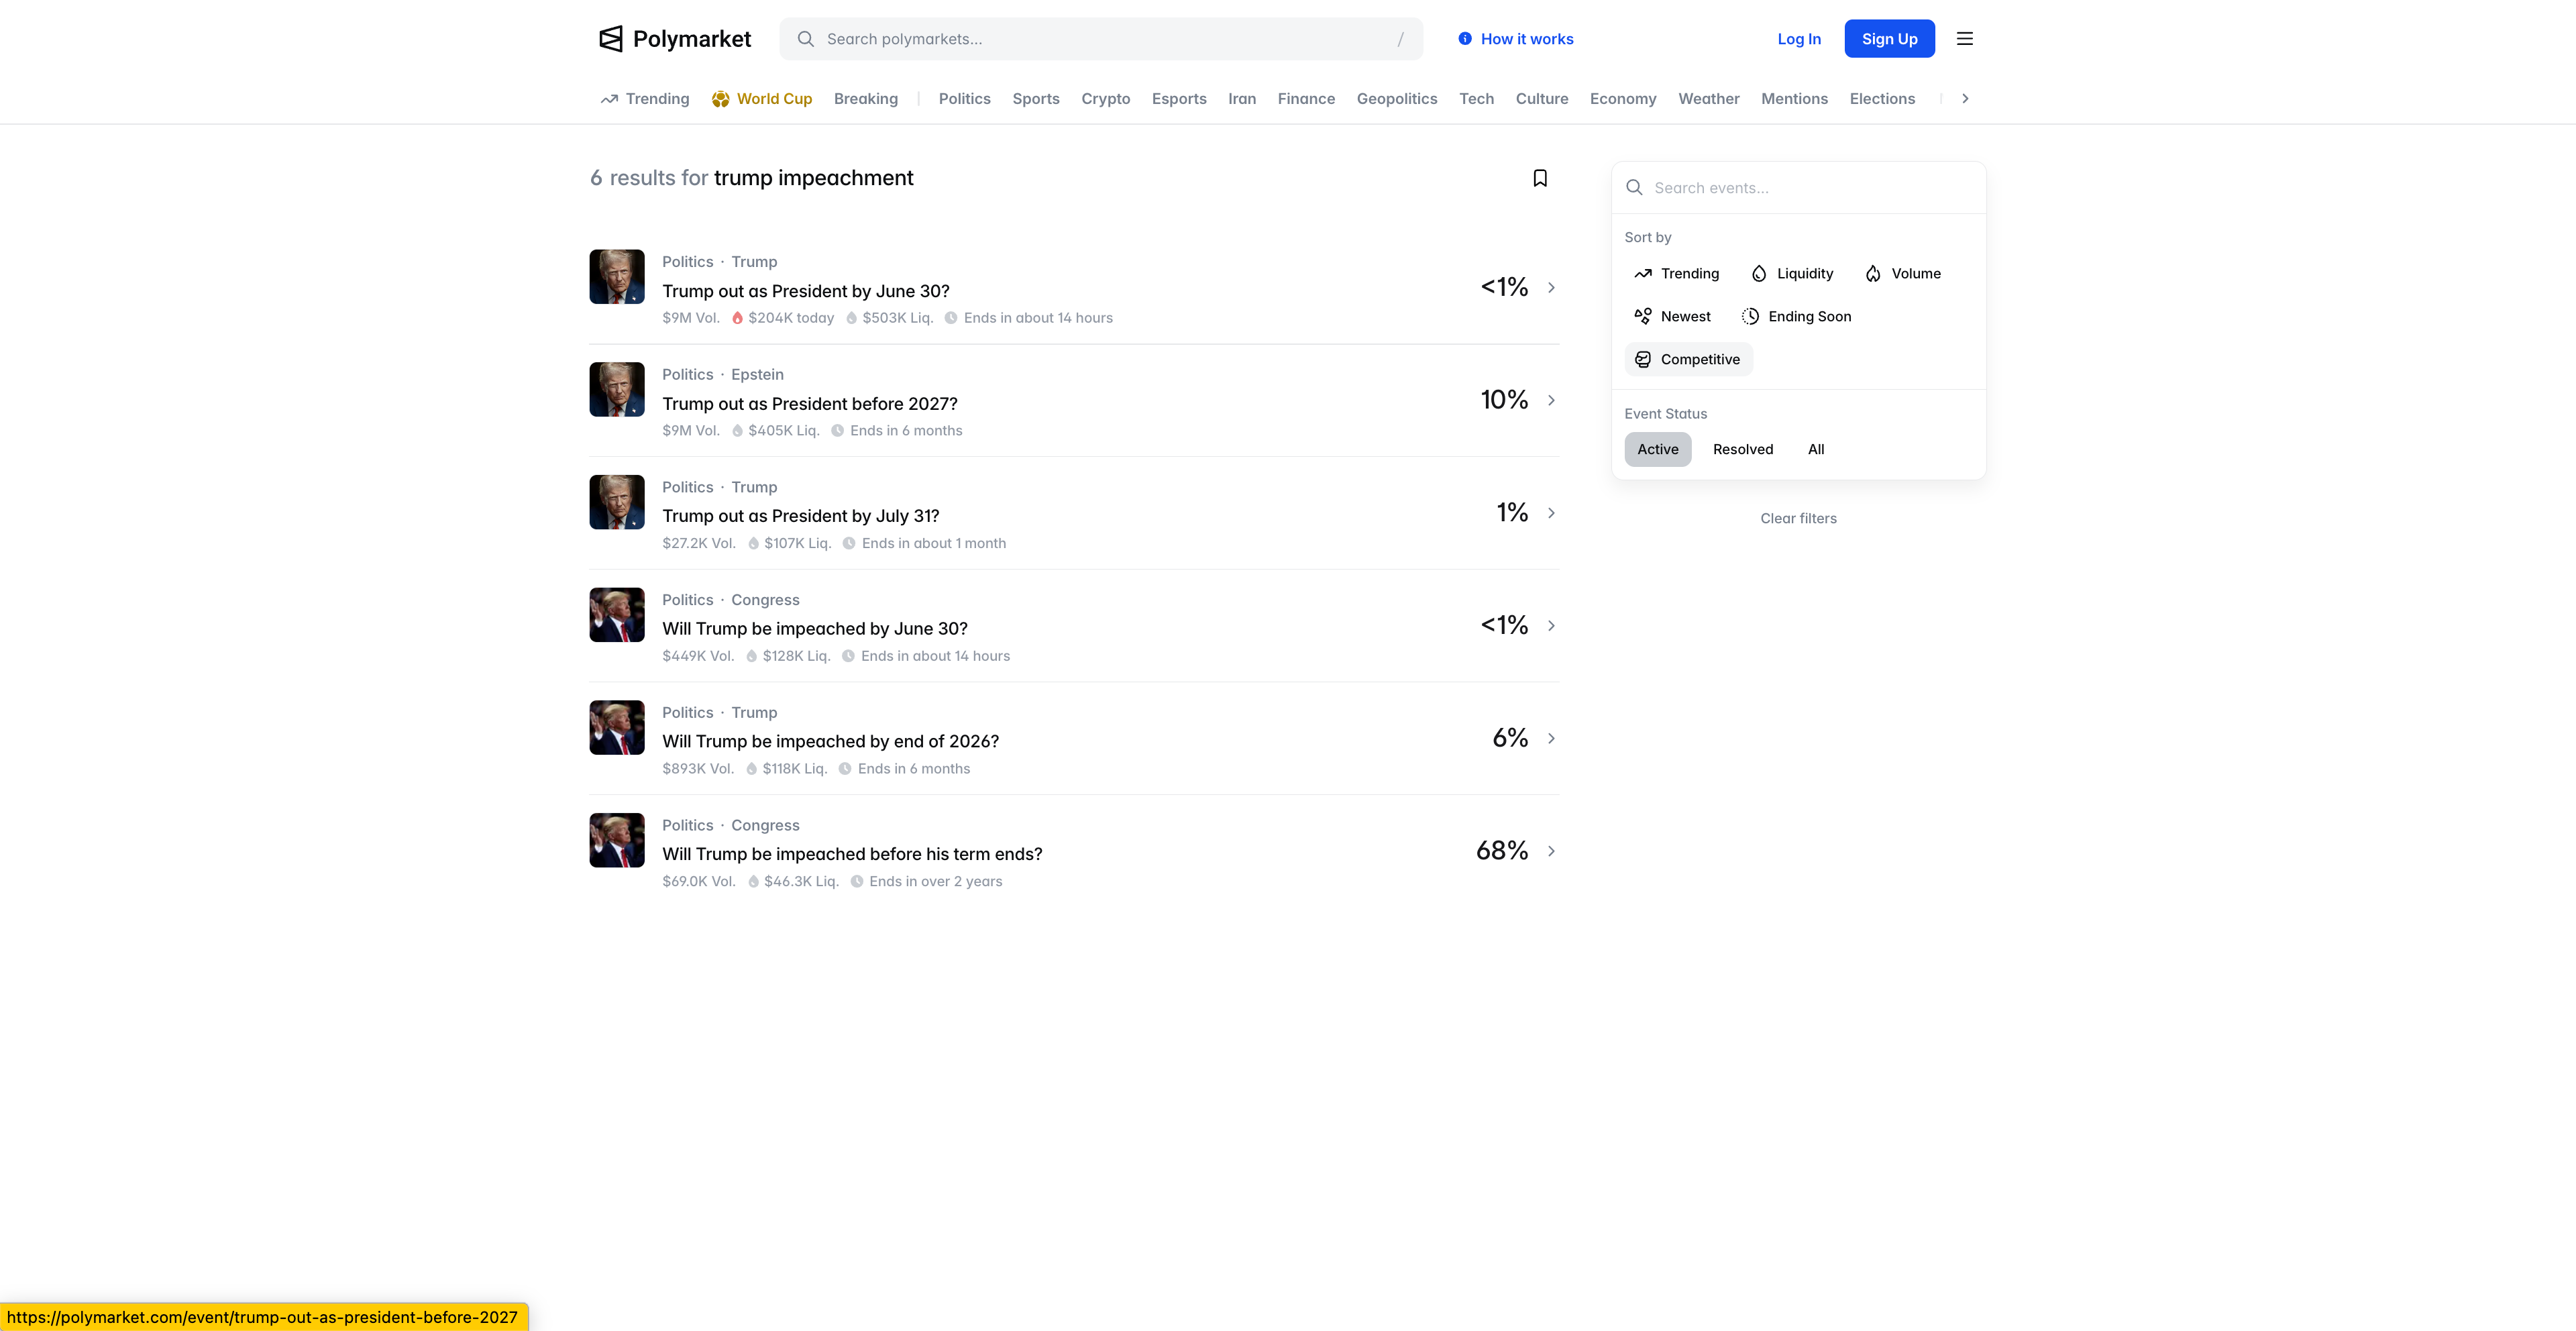The height and width of the screenshot is (1331, 2576).
Task: Open 'Trump out as President before 2027?' market
Action: (x=810, y=404)
